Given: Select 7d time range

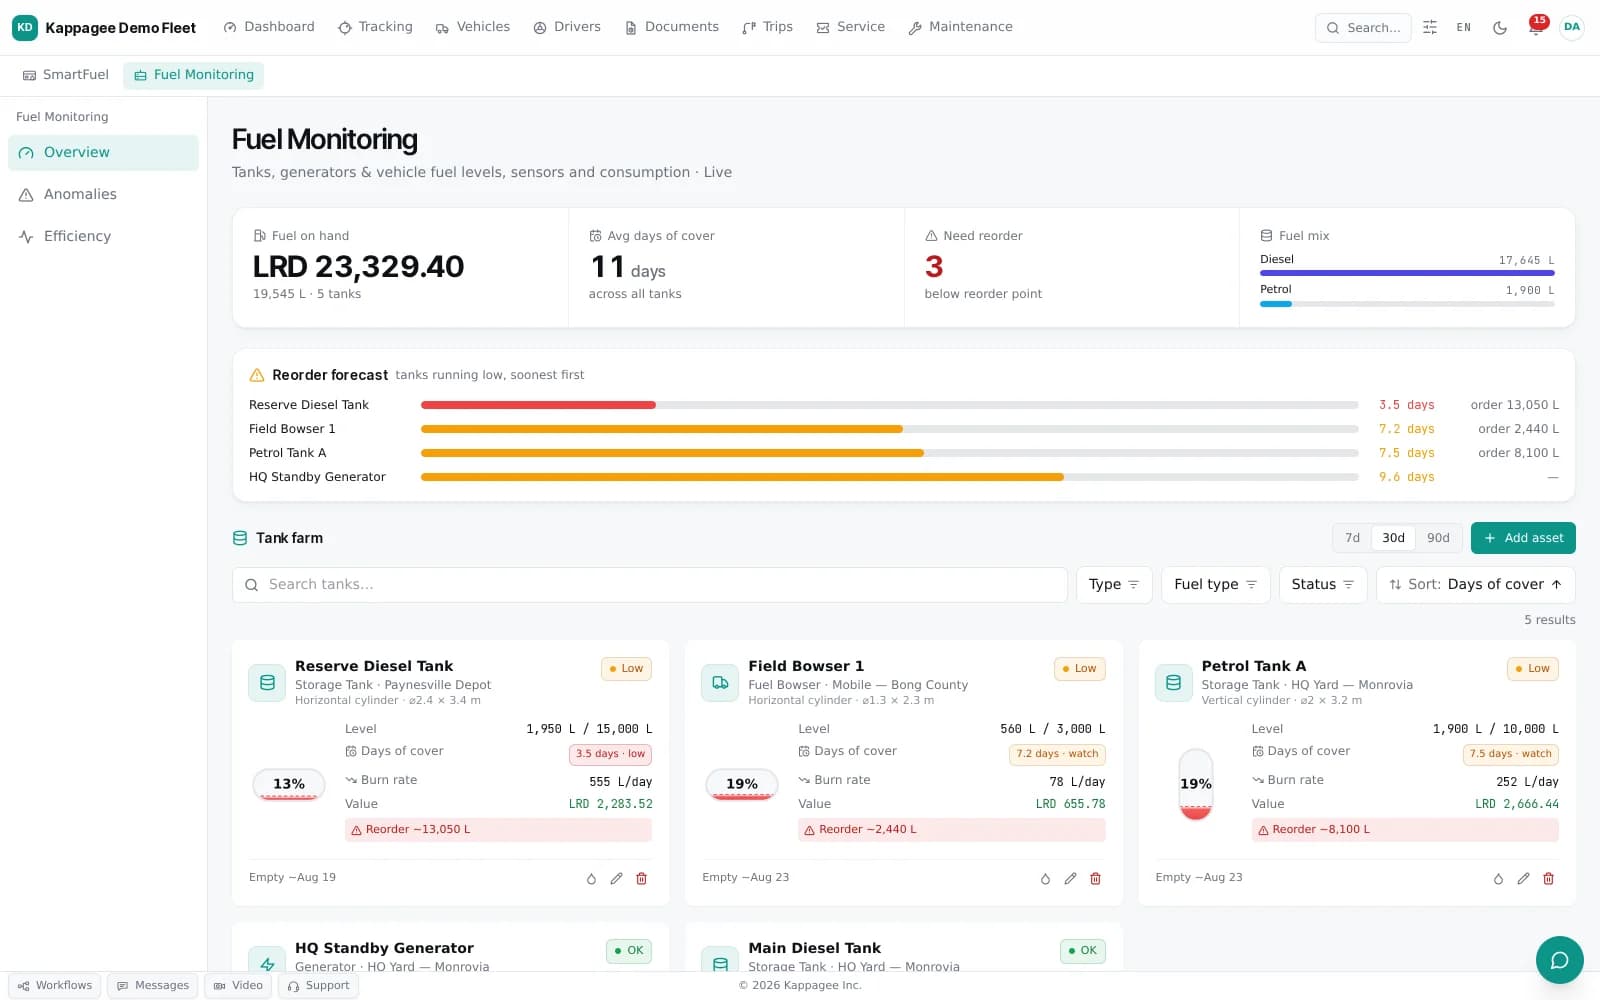Looking at the screenshot, I should pyautogui.click(x=1352, y=538).
